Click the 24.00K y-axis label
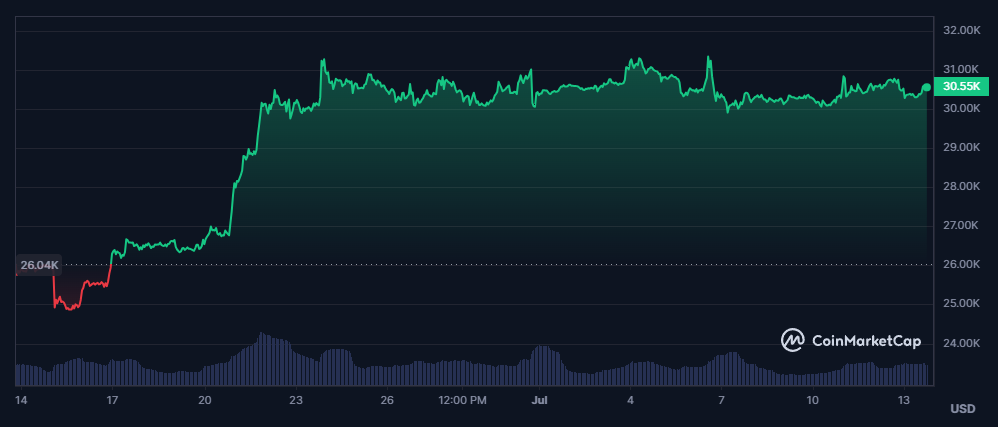Viewport: 998px width, 427px height. coord(961,344)
